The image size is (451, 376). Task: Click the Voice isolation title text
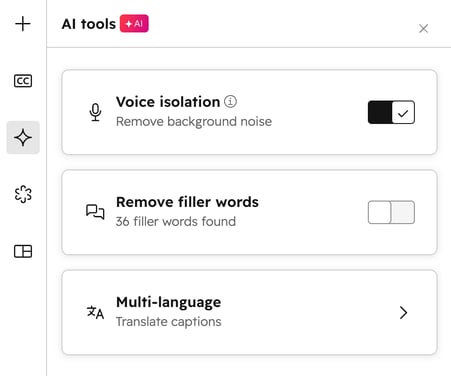point(168,102)
